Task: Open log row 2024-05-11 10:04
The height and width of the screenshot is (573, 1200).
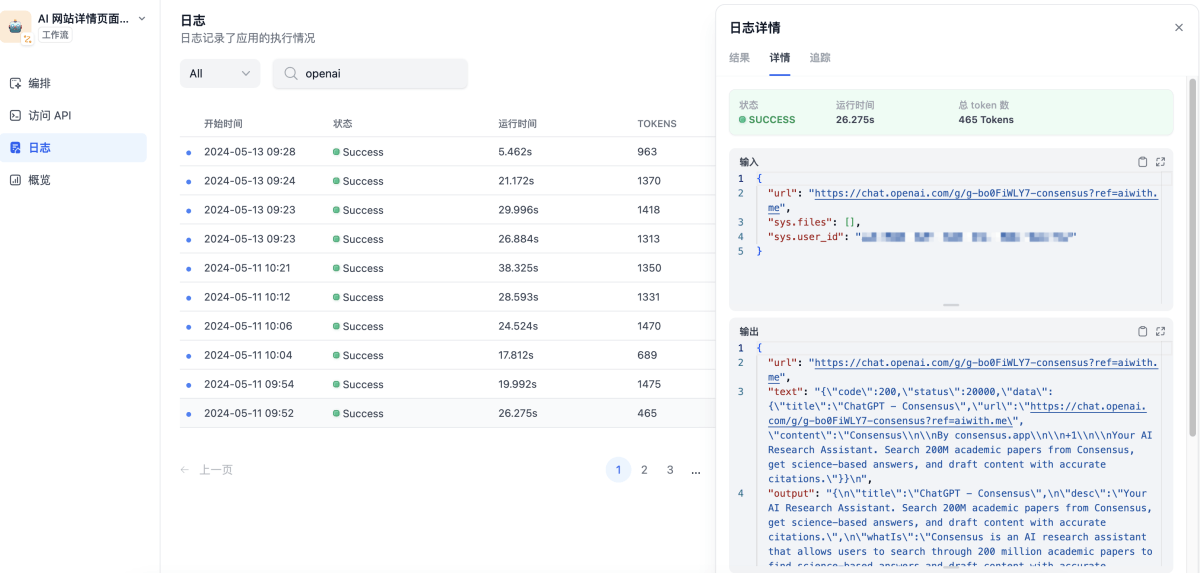Action: tap(448, 355)
